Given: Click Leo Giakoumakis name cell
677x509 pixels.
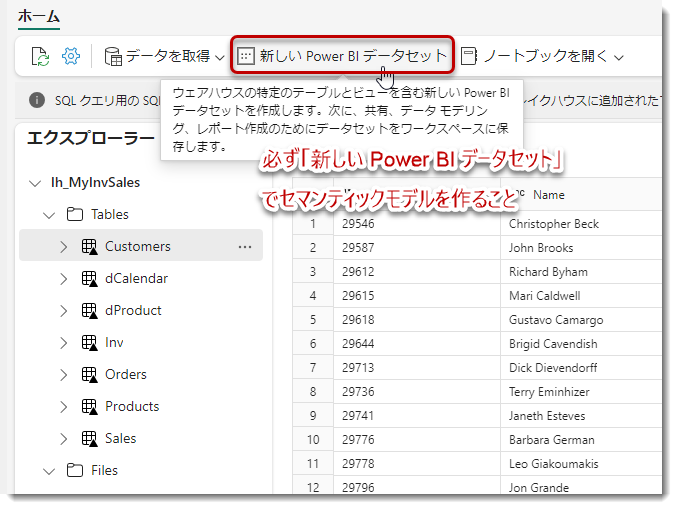Looking at the screenshot, I should pos(581,464).
